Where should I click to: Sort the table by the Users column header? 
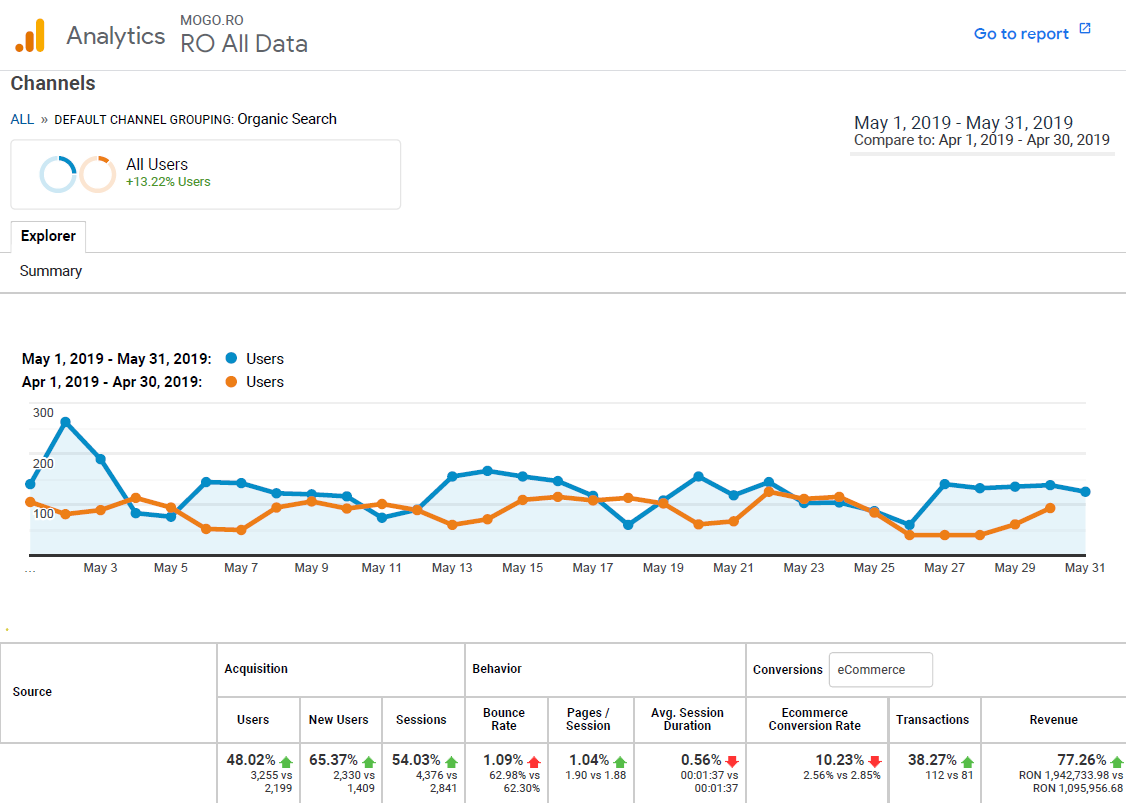[254, 720]
